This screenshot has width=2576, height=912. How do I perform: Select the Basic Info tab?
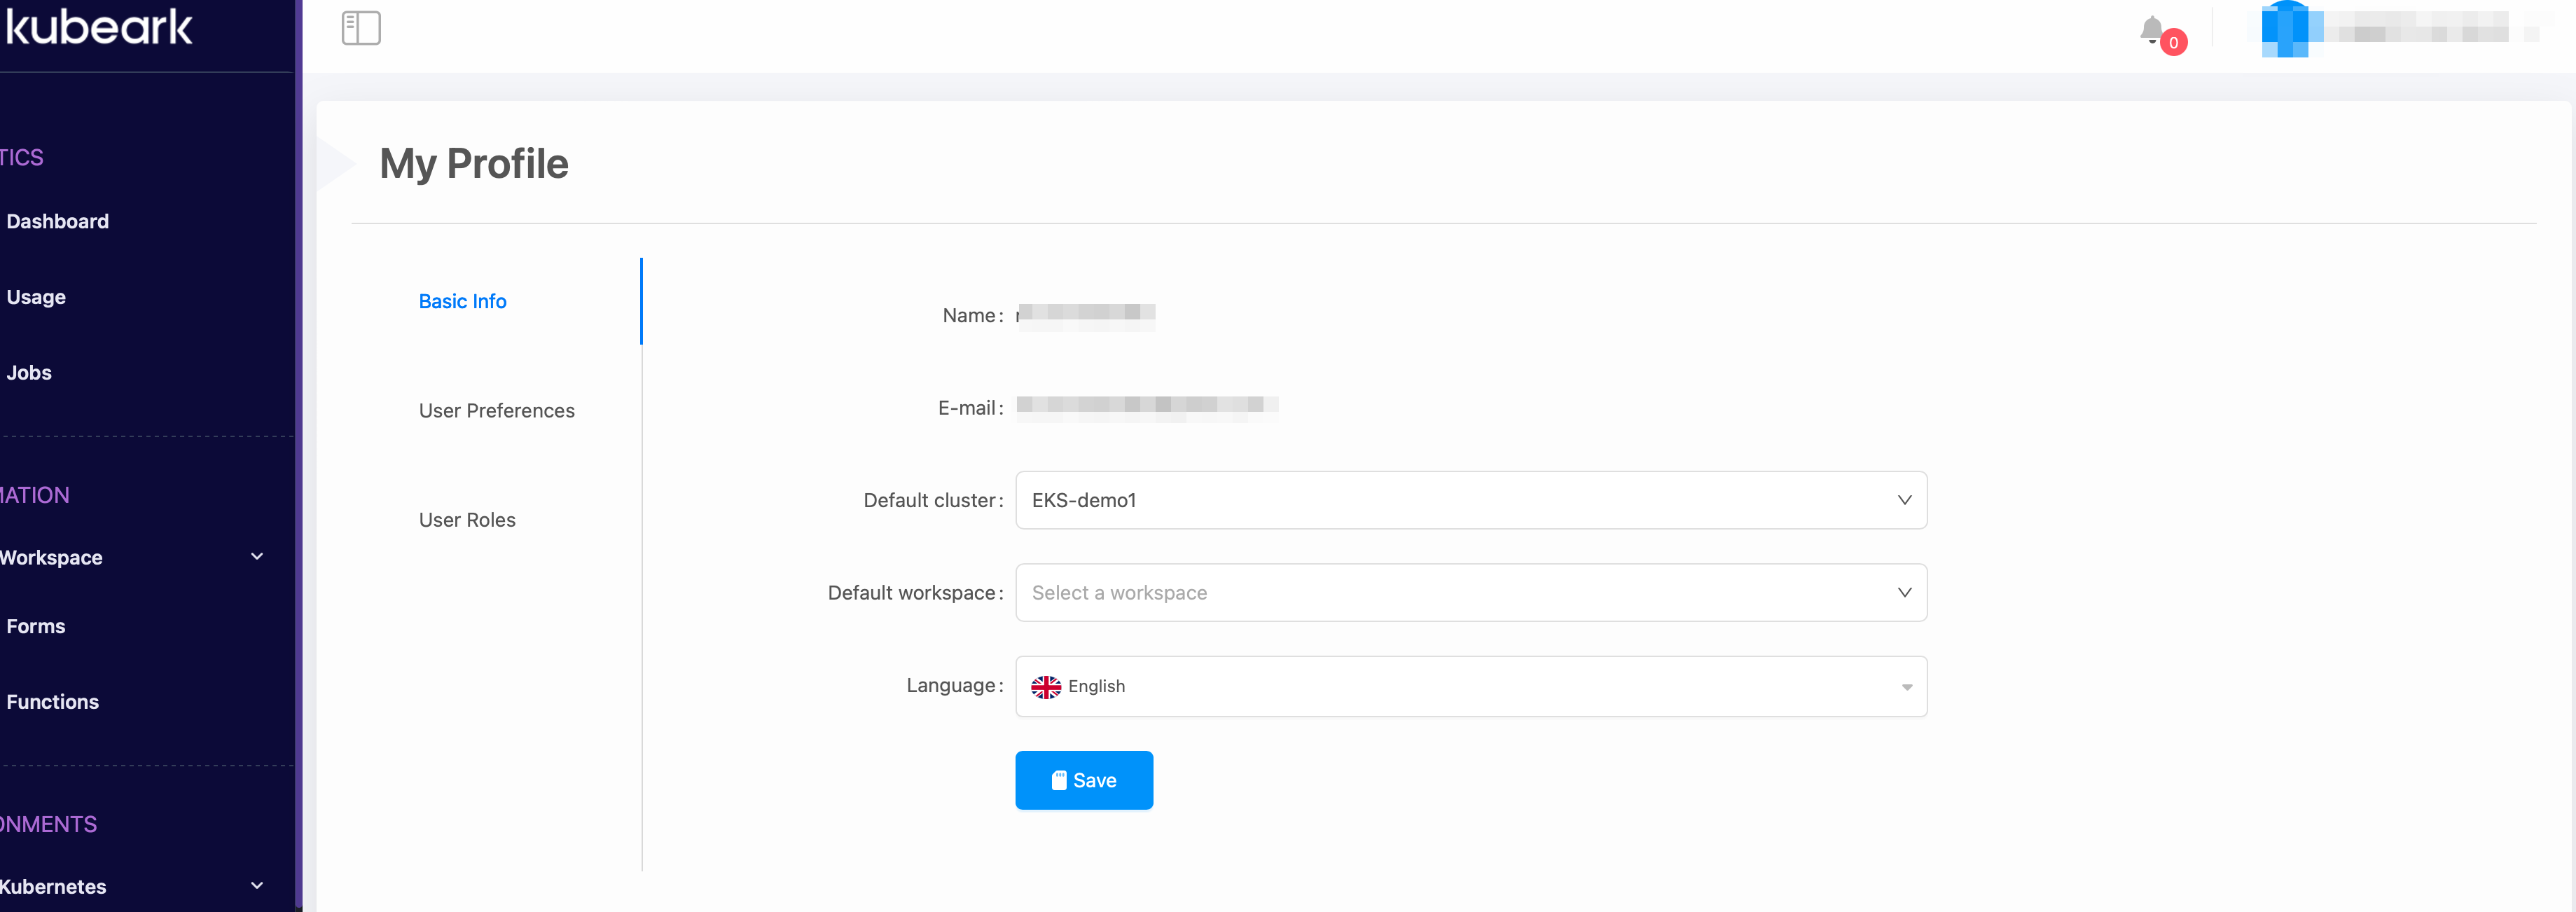point(462,301)
